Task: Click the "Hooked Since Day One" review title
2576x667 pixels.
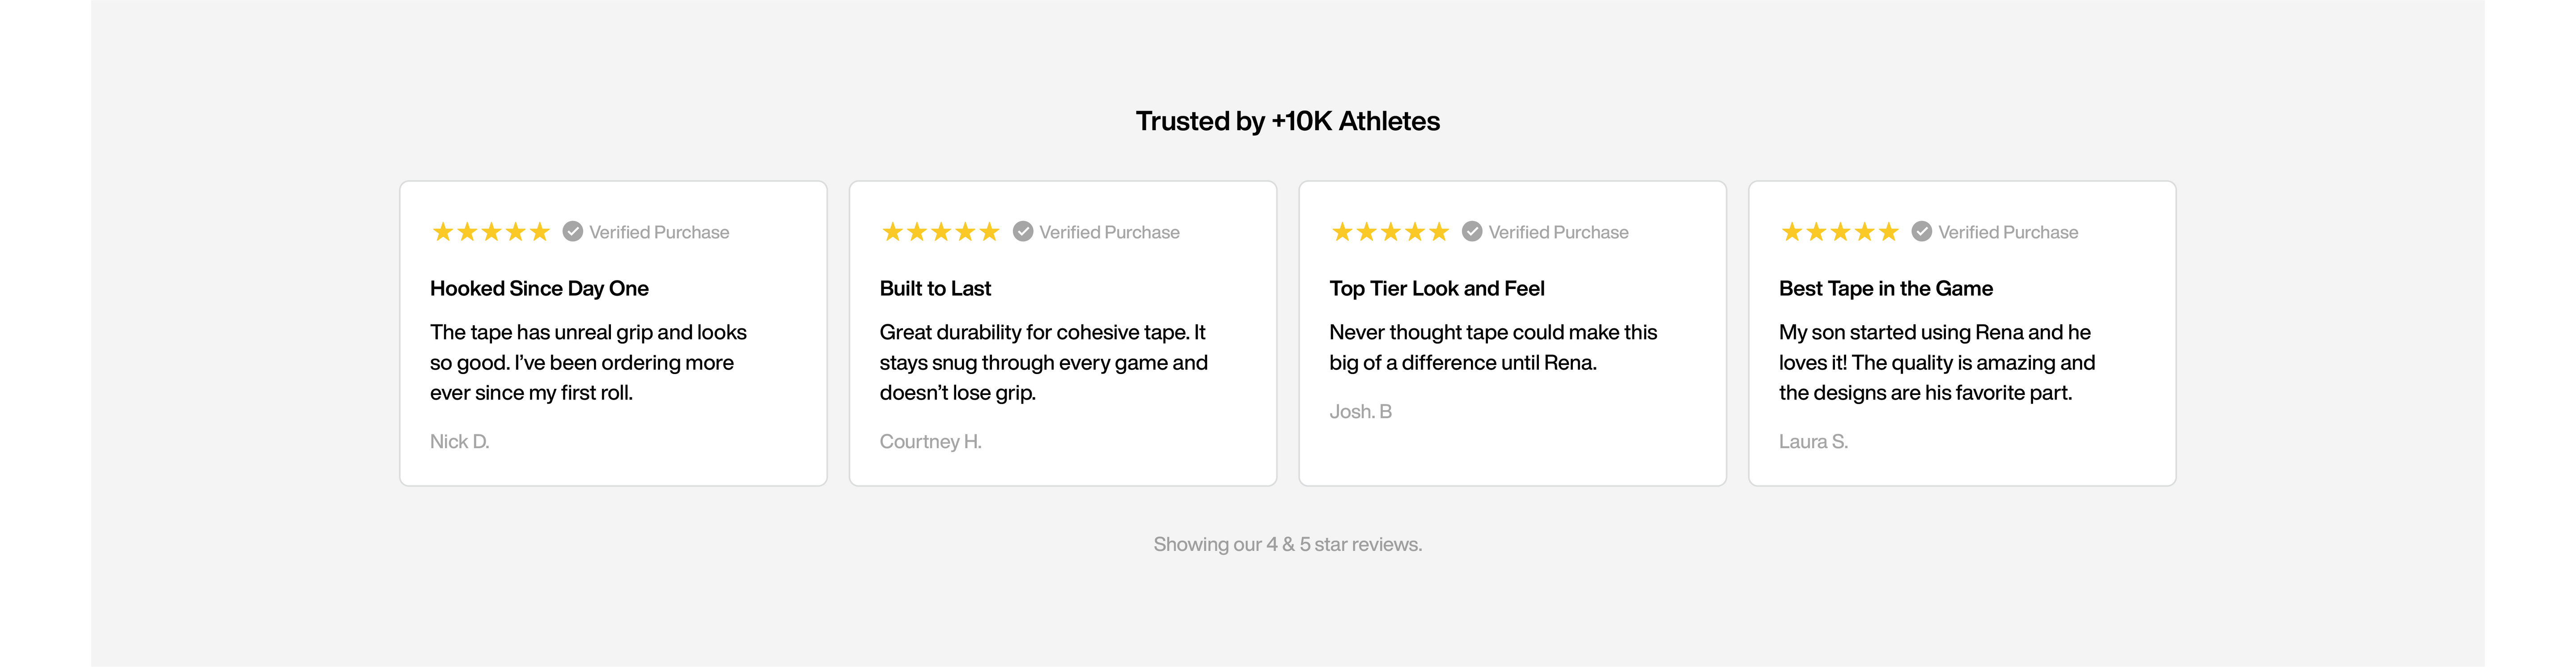Action: tap(539, 289)
